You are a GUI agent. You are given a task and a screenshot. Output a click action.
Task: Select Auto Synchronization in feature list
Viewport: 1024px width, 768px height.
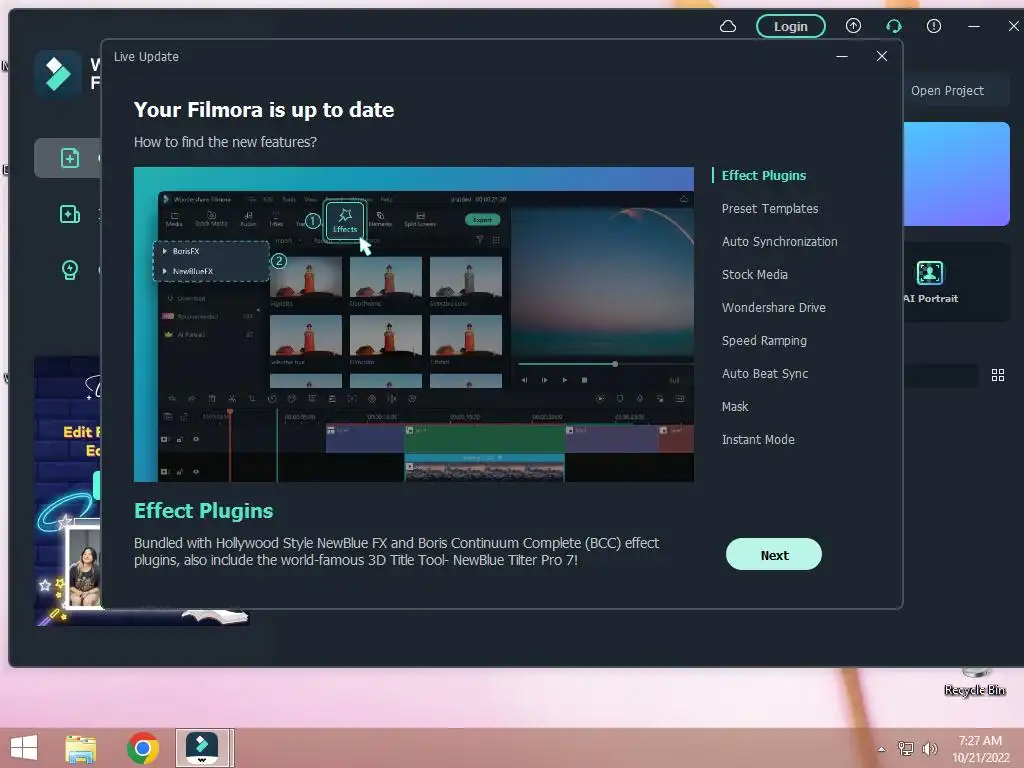(x=779, y=242)
